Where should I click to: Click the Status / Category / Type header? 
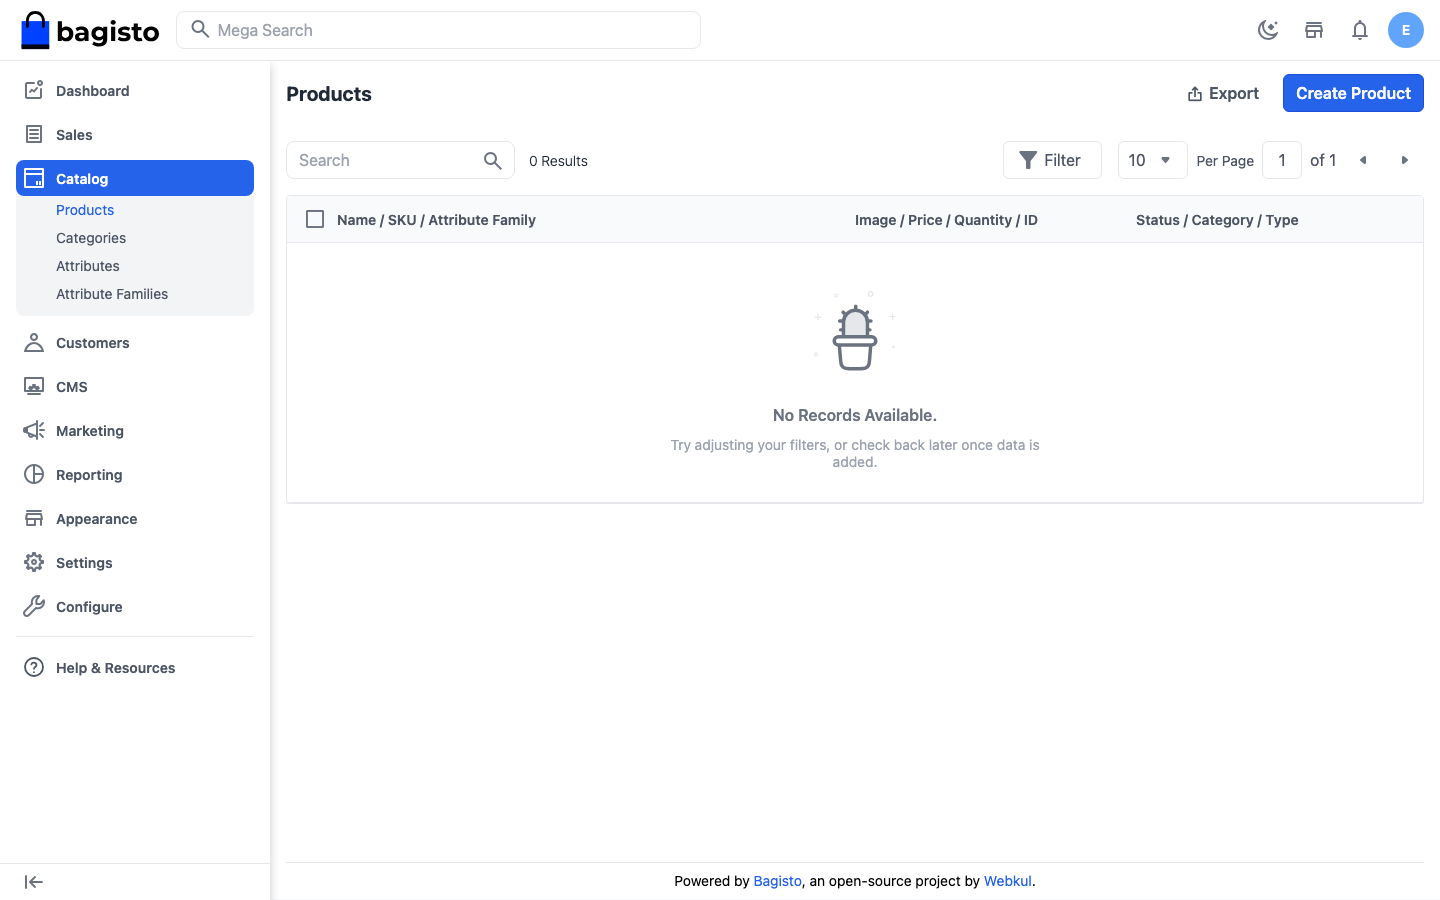click(1217, 220)
